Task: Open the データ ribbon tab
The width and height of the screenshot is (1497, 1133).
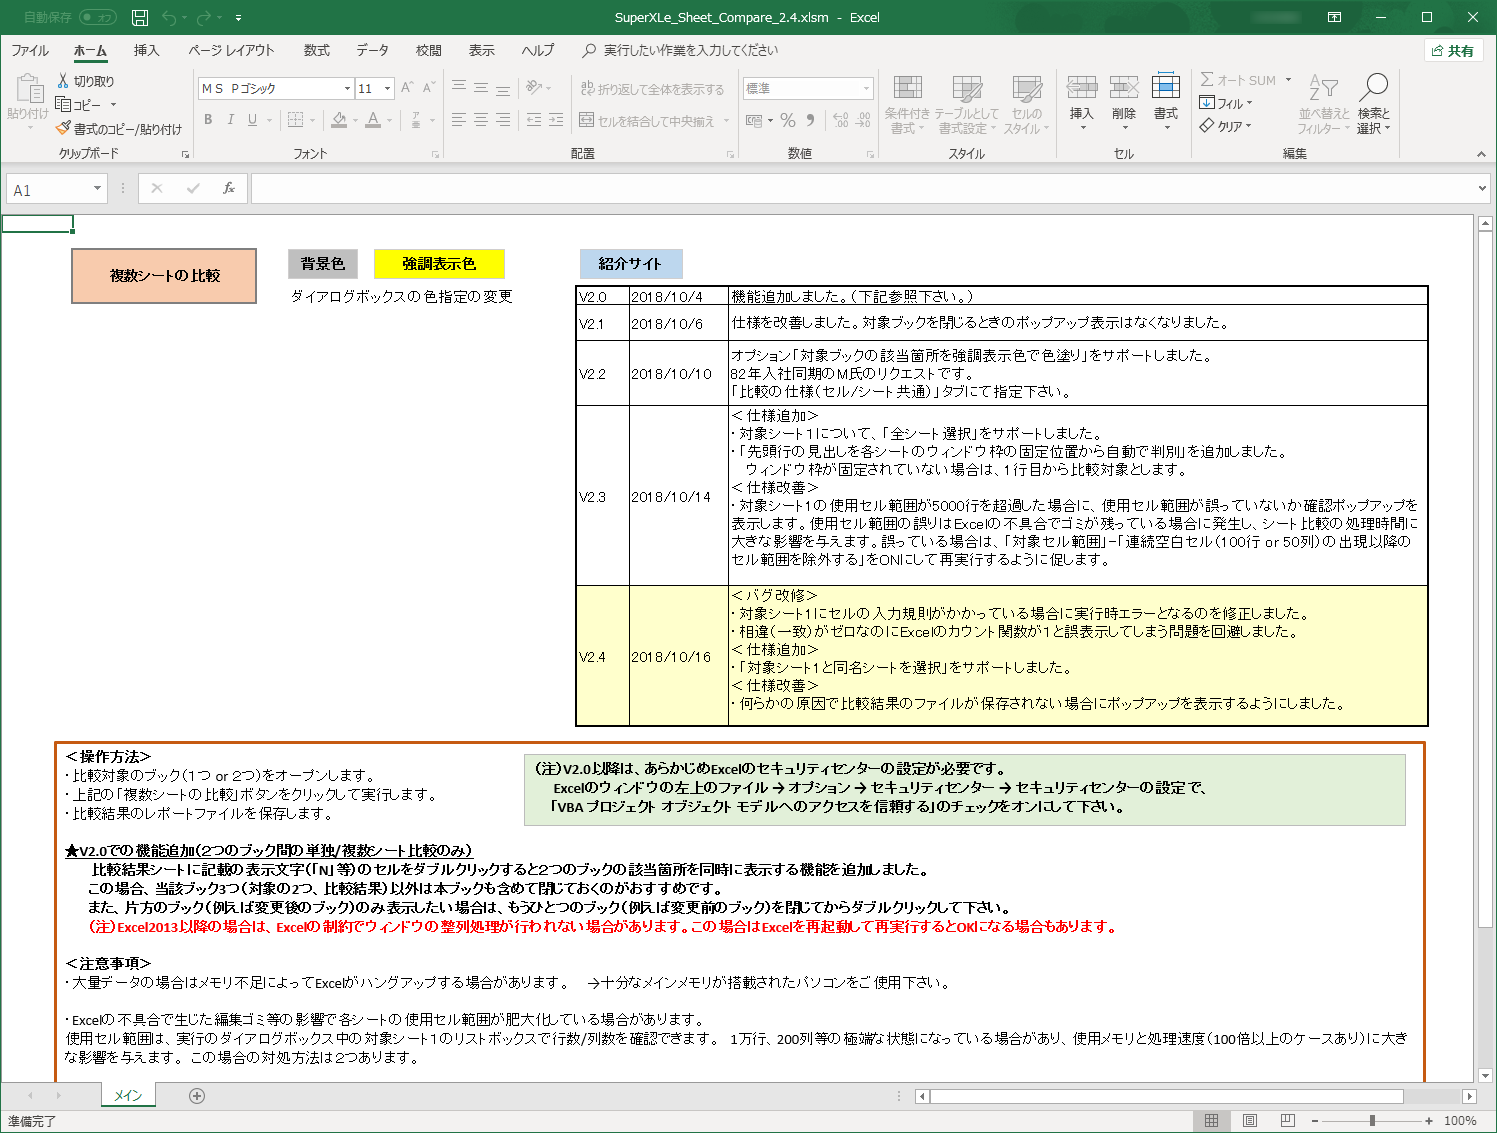Action: [x=373, y=50]
